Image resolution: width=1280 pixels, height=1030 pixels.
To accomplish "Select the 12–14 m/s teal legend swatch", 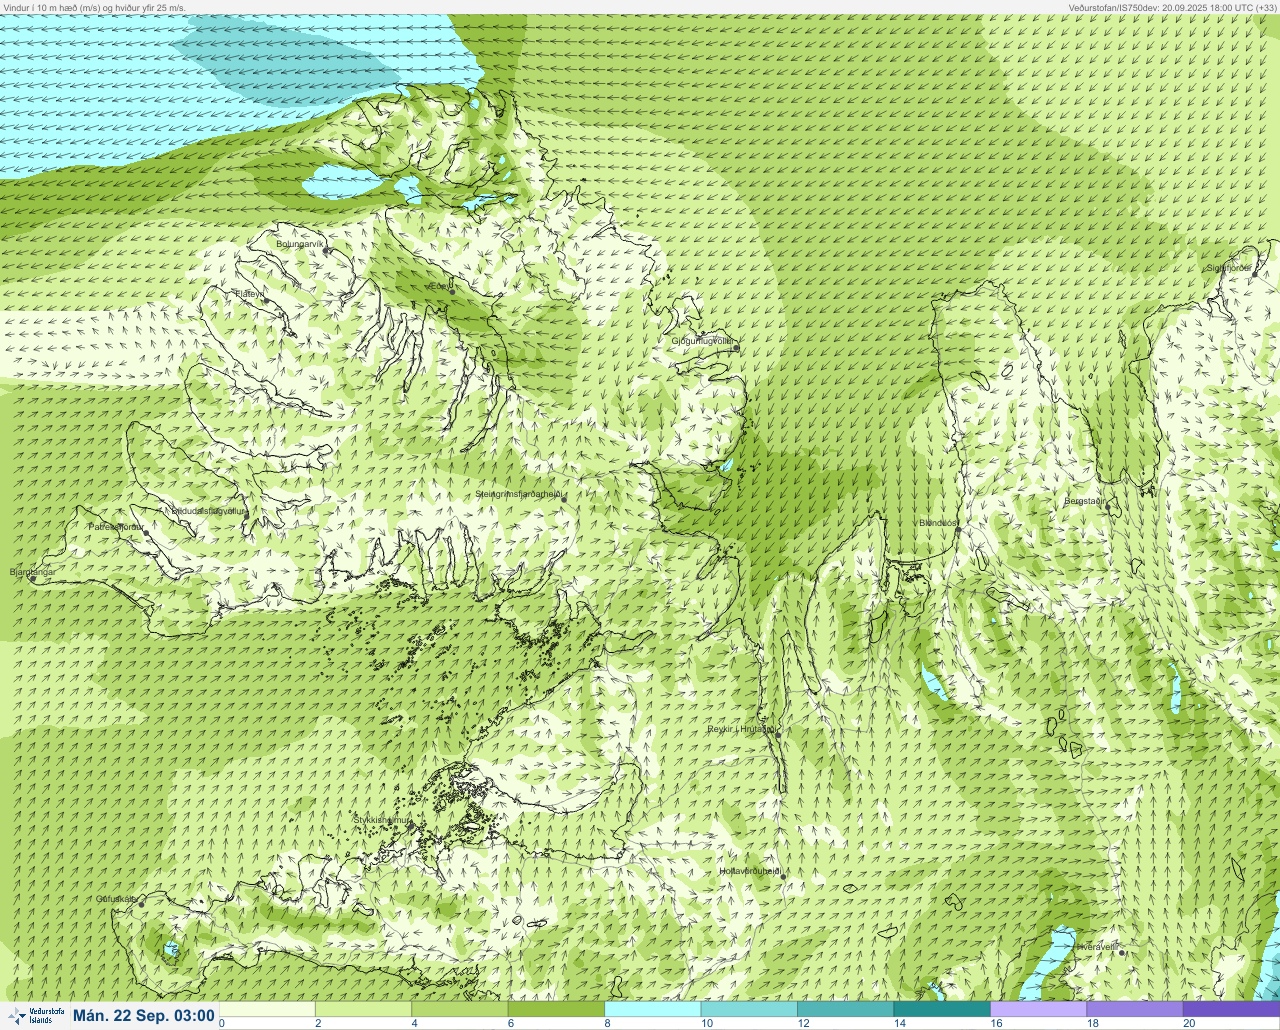I will [845, 1009].
